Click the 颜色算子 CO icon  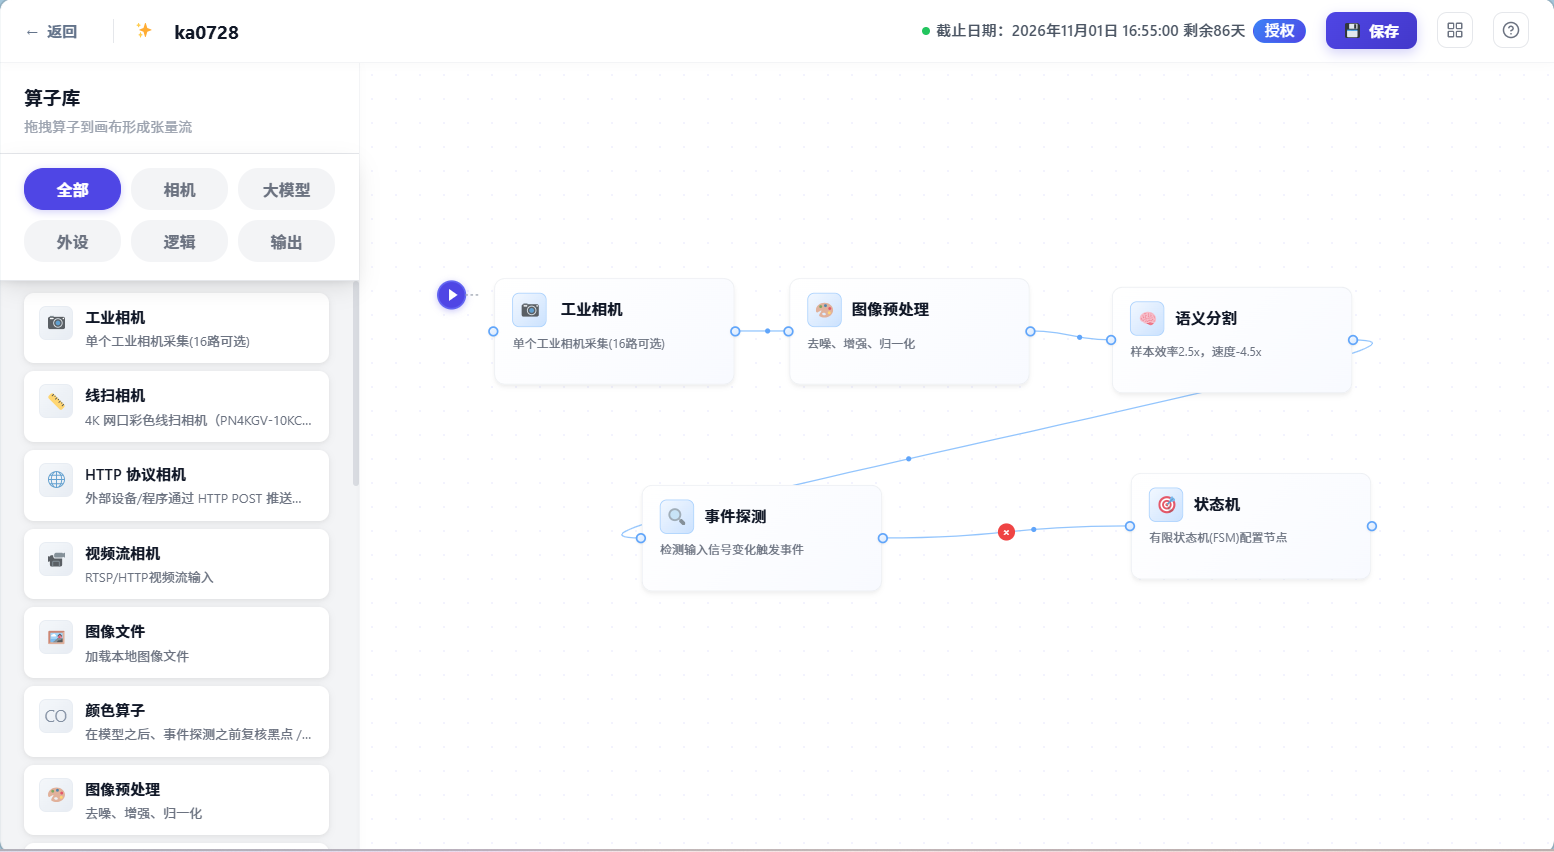coord(56,716)
